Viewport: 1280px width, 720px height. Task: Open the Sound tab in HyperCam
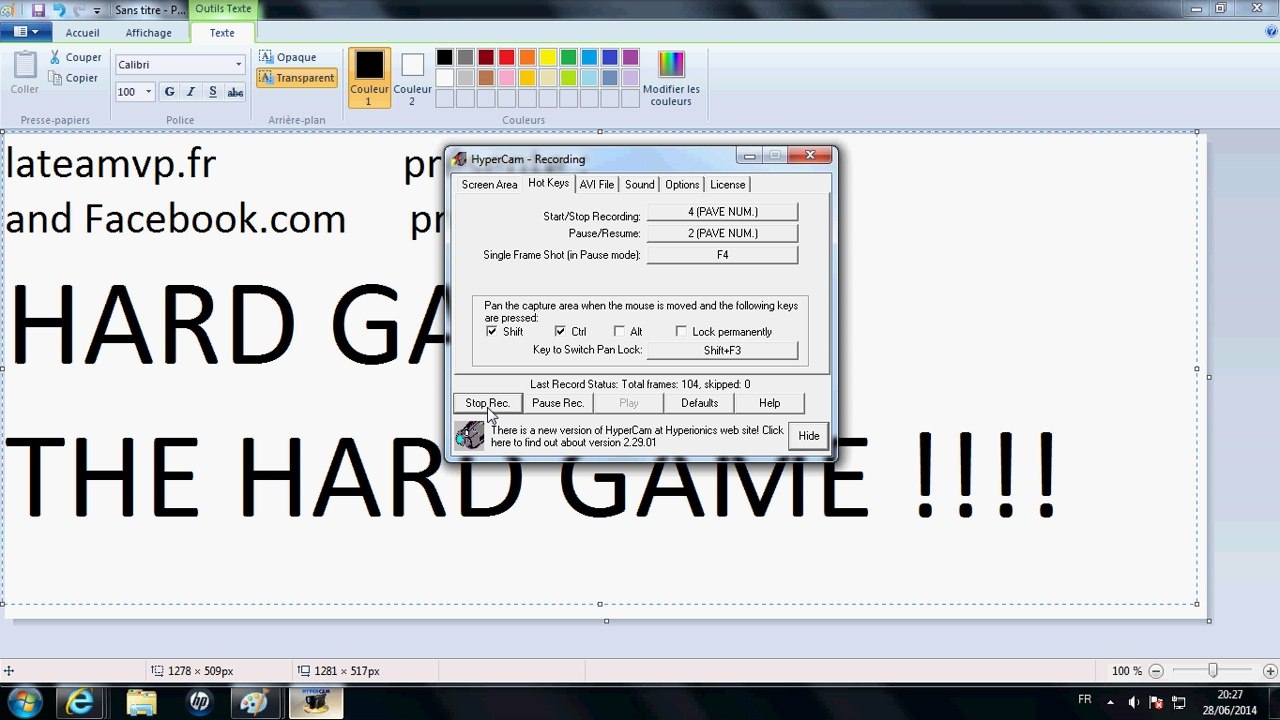640,185
